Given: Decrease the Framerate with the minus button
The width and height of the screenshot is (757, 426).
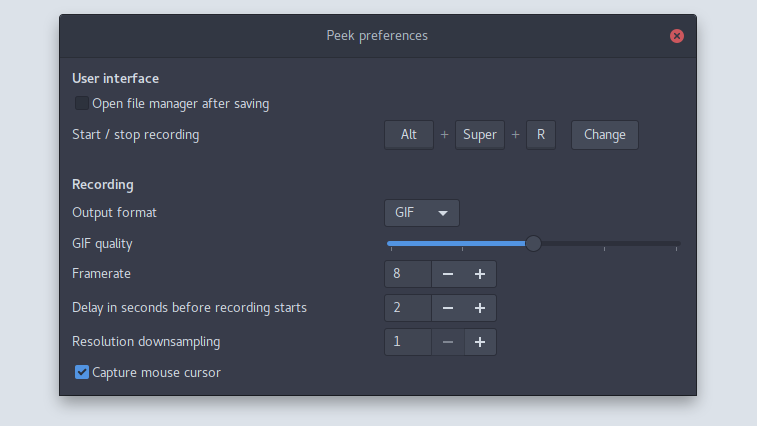Looking at the screenshot, I should pyautogui.click(x=448, y=274).
